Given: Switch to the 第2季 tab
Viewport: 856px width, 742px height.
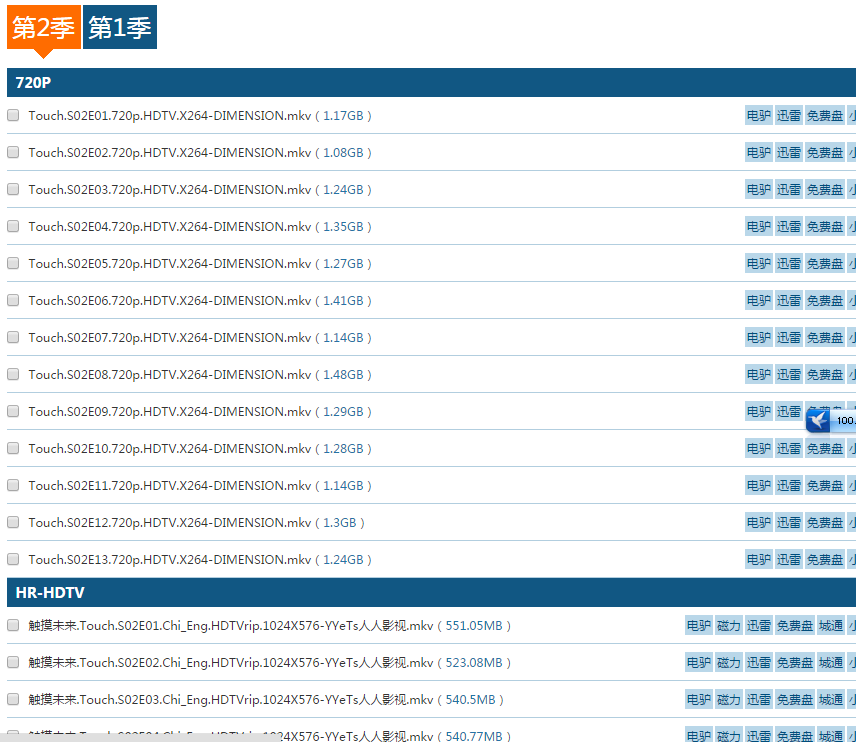Looking at the screenshot, I should [43, 28].
